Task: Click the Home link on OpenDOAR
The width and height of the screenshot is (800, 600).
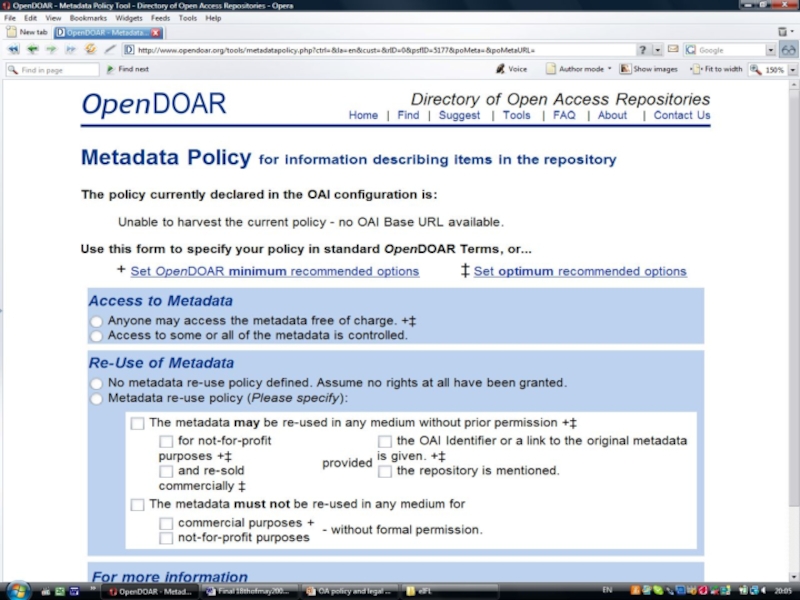Action: point(363,115)
